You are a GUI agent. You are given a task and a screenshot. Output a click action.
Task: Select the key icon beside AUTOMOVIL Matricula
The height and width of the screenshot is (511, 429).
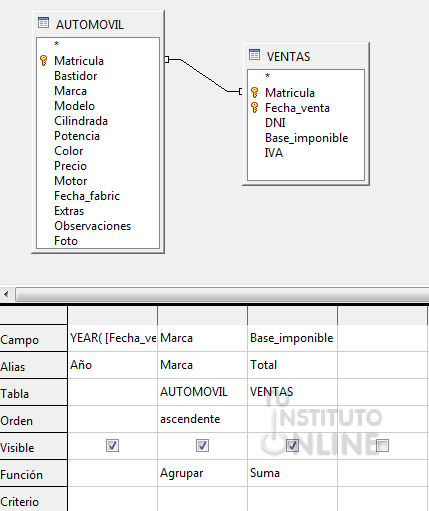(44, 61)
